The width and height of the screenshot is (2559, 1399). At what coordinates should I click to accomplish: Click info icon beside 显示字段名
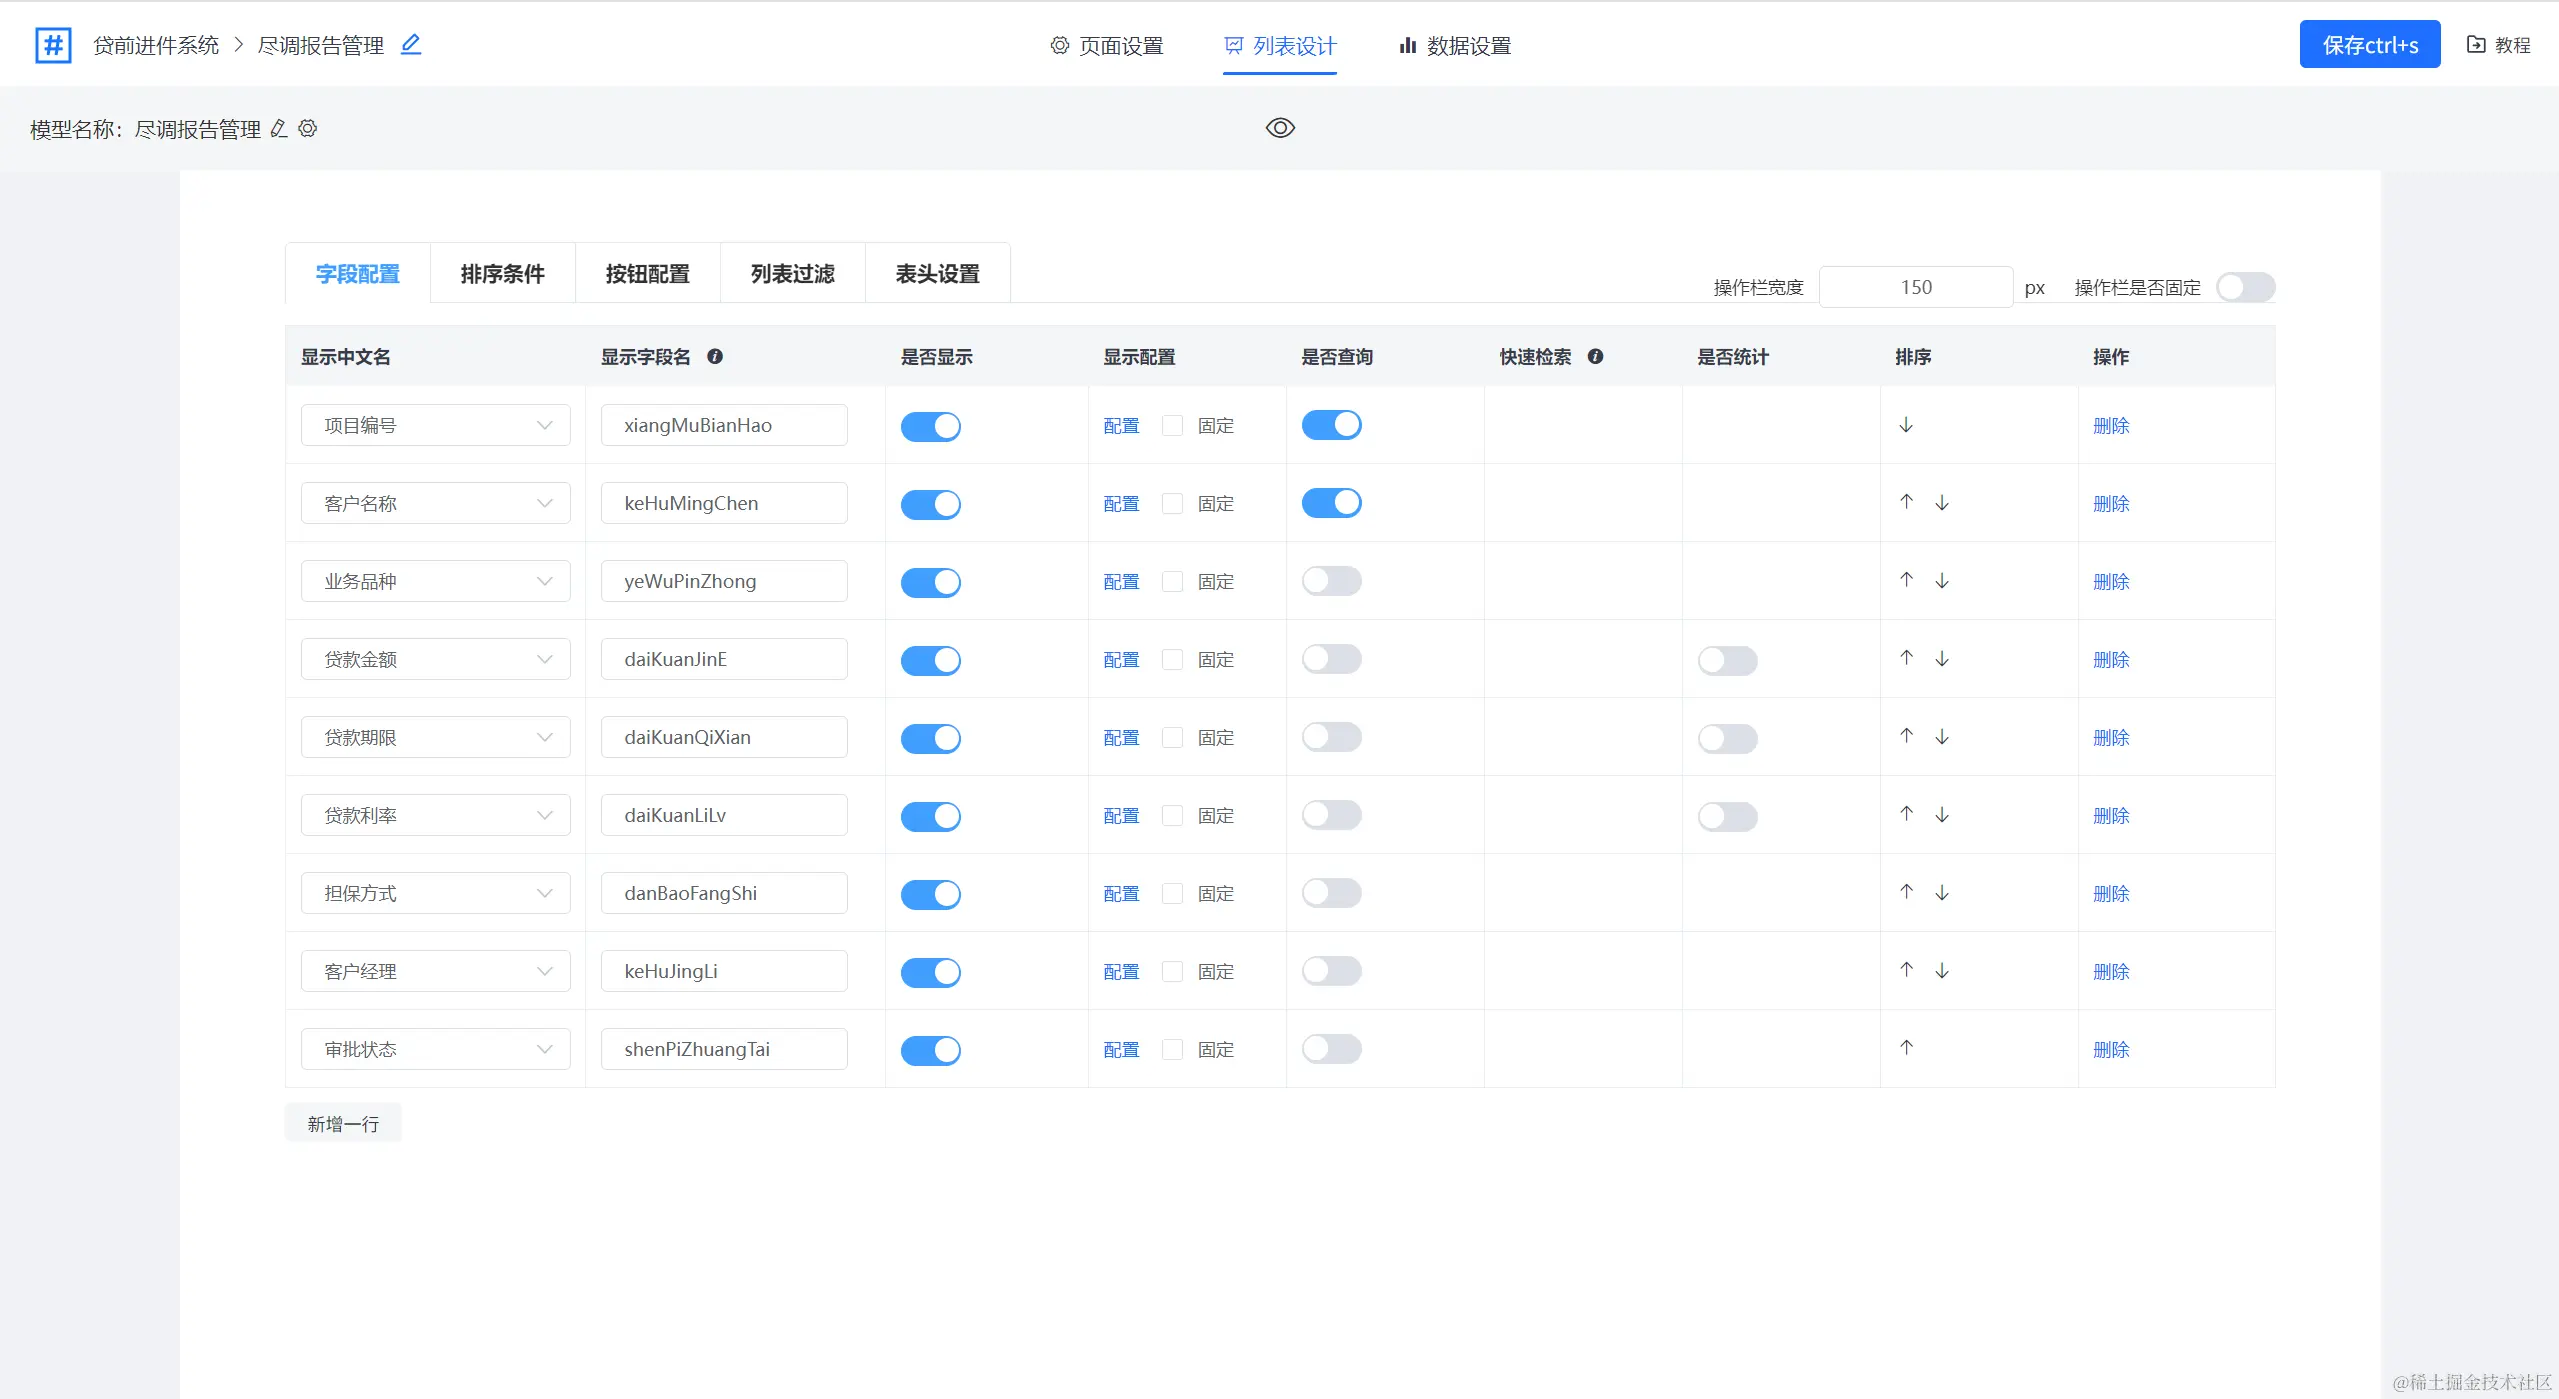point(715,357)
